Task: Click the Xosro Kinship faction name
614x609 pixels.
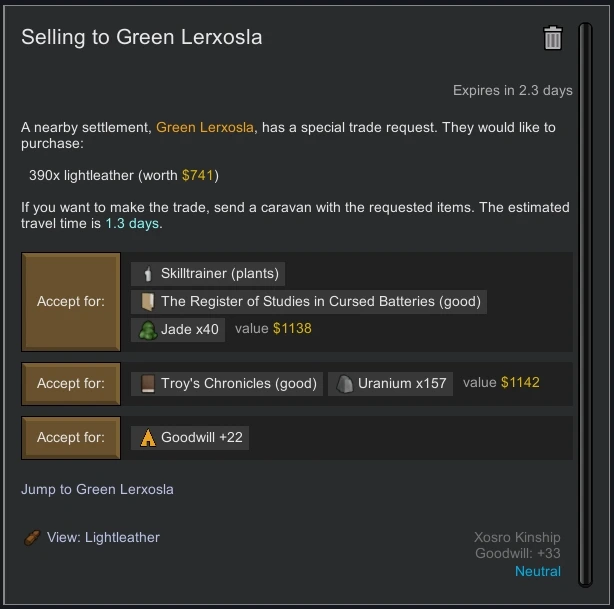Action: click(517, 537)
